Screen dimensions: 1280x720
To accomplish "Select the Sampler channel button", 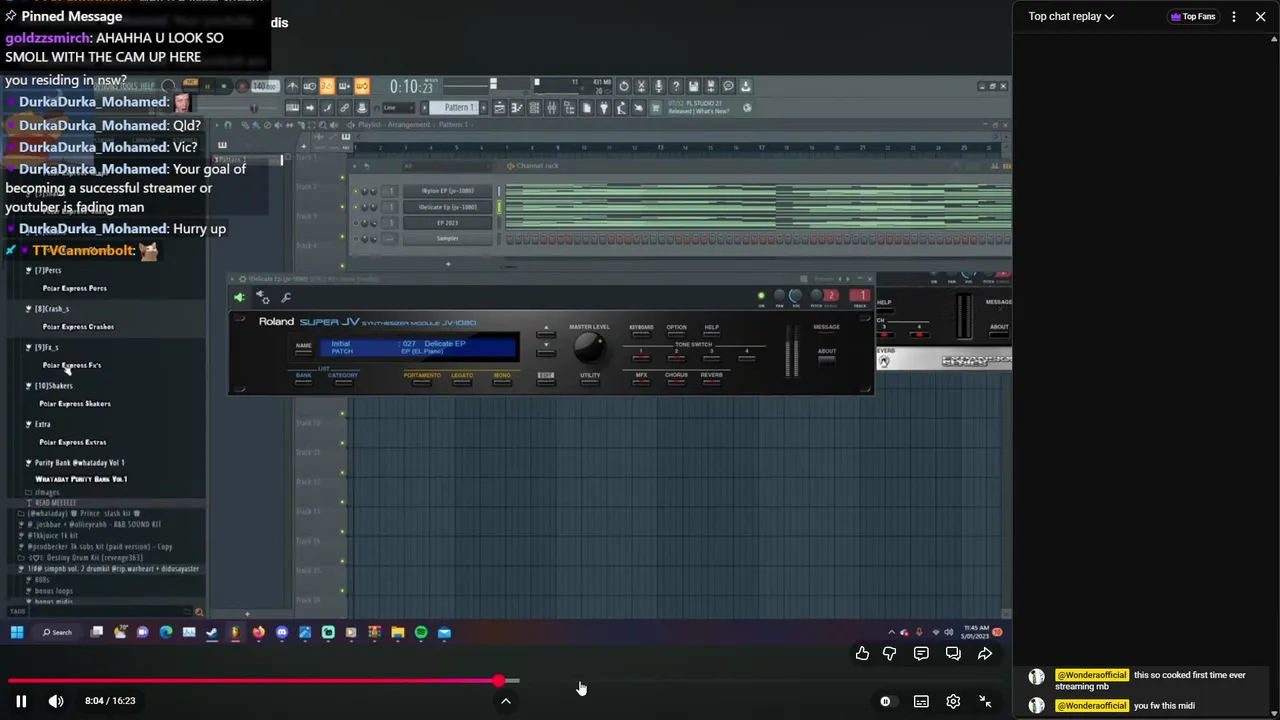I will pos(447,239).
